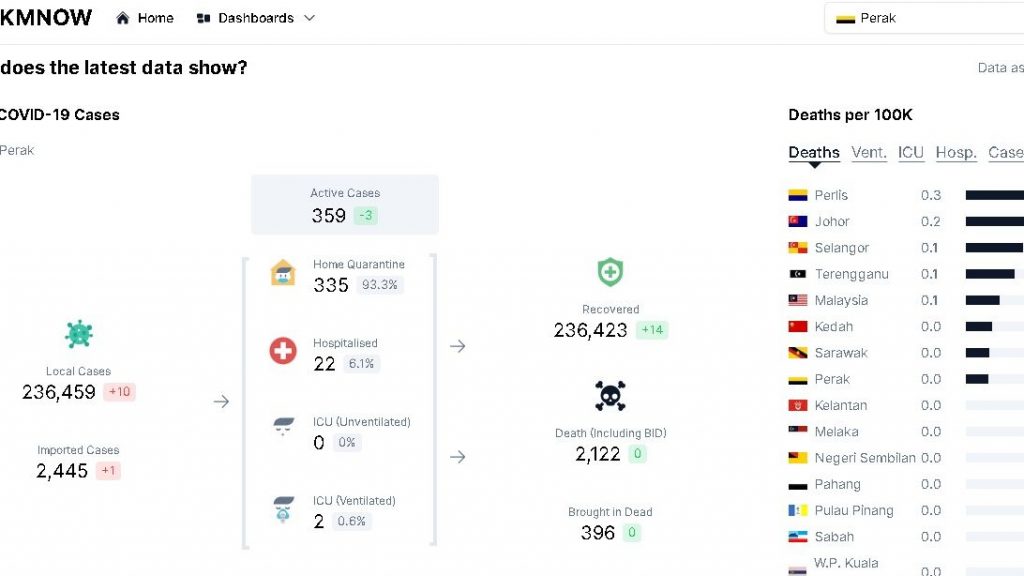Select Selangor in the ranking list

pos(841,248)
